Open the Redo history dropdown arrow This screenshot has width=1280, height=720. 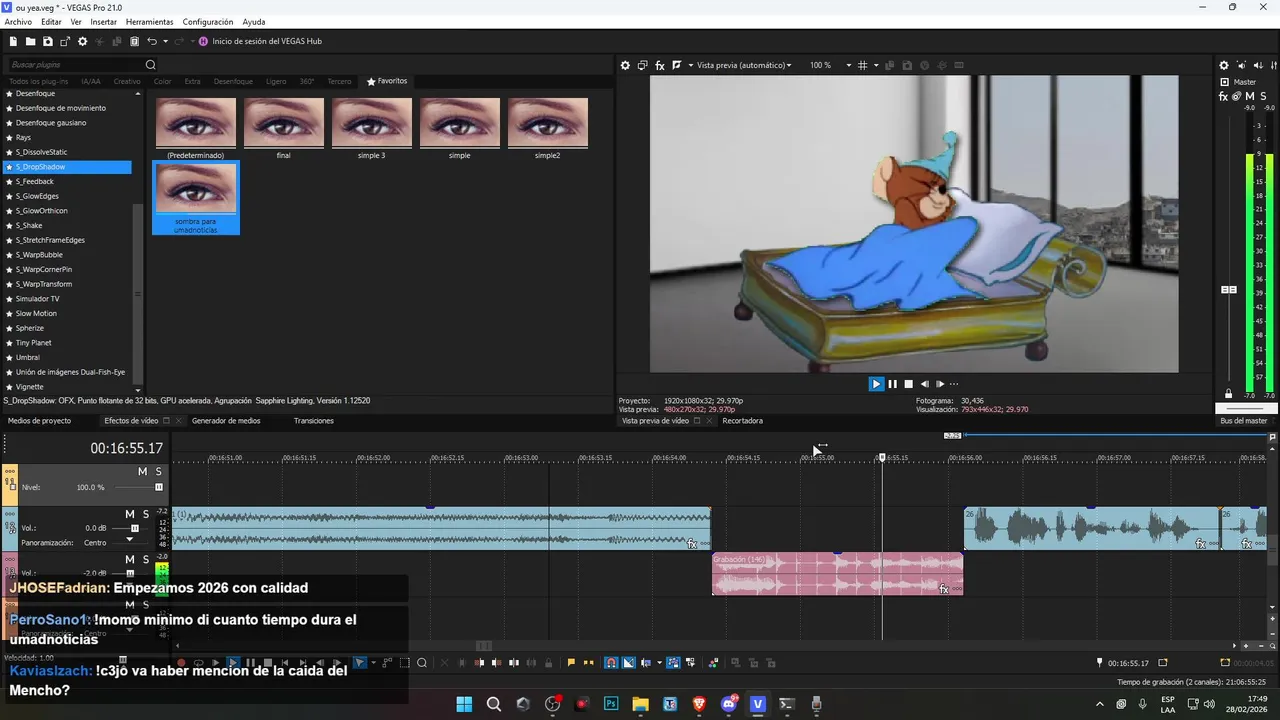pyautogui.click(x=191, y=41)
